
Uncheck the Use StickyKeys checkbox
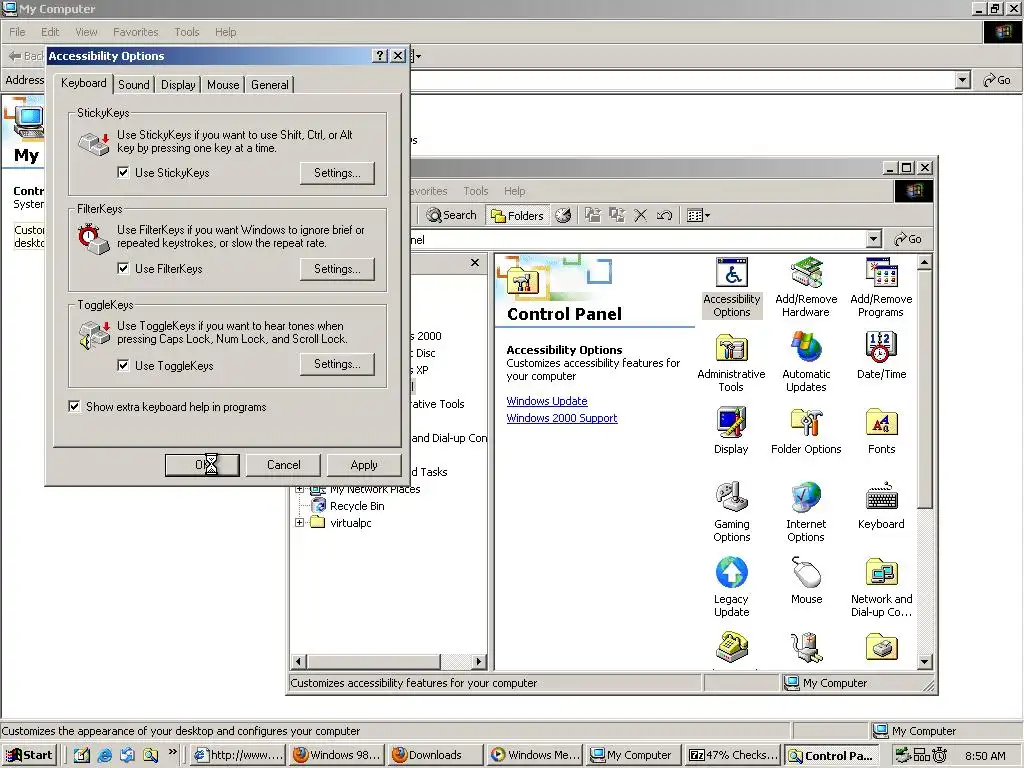click(123, 172)
